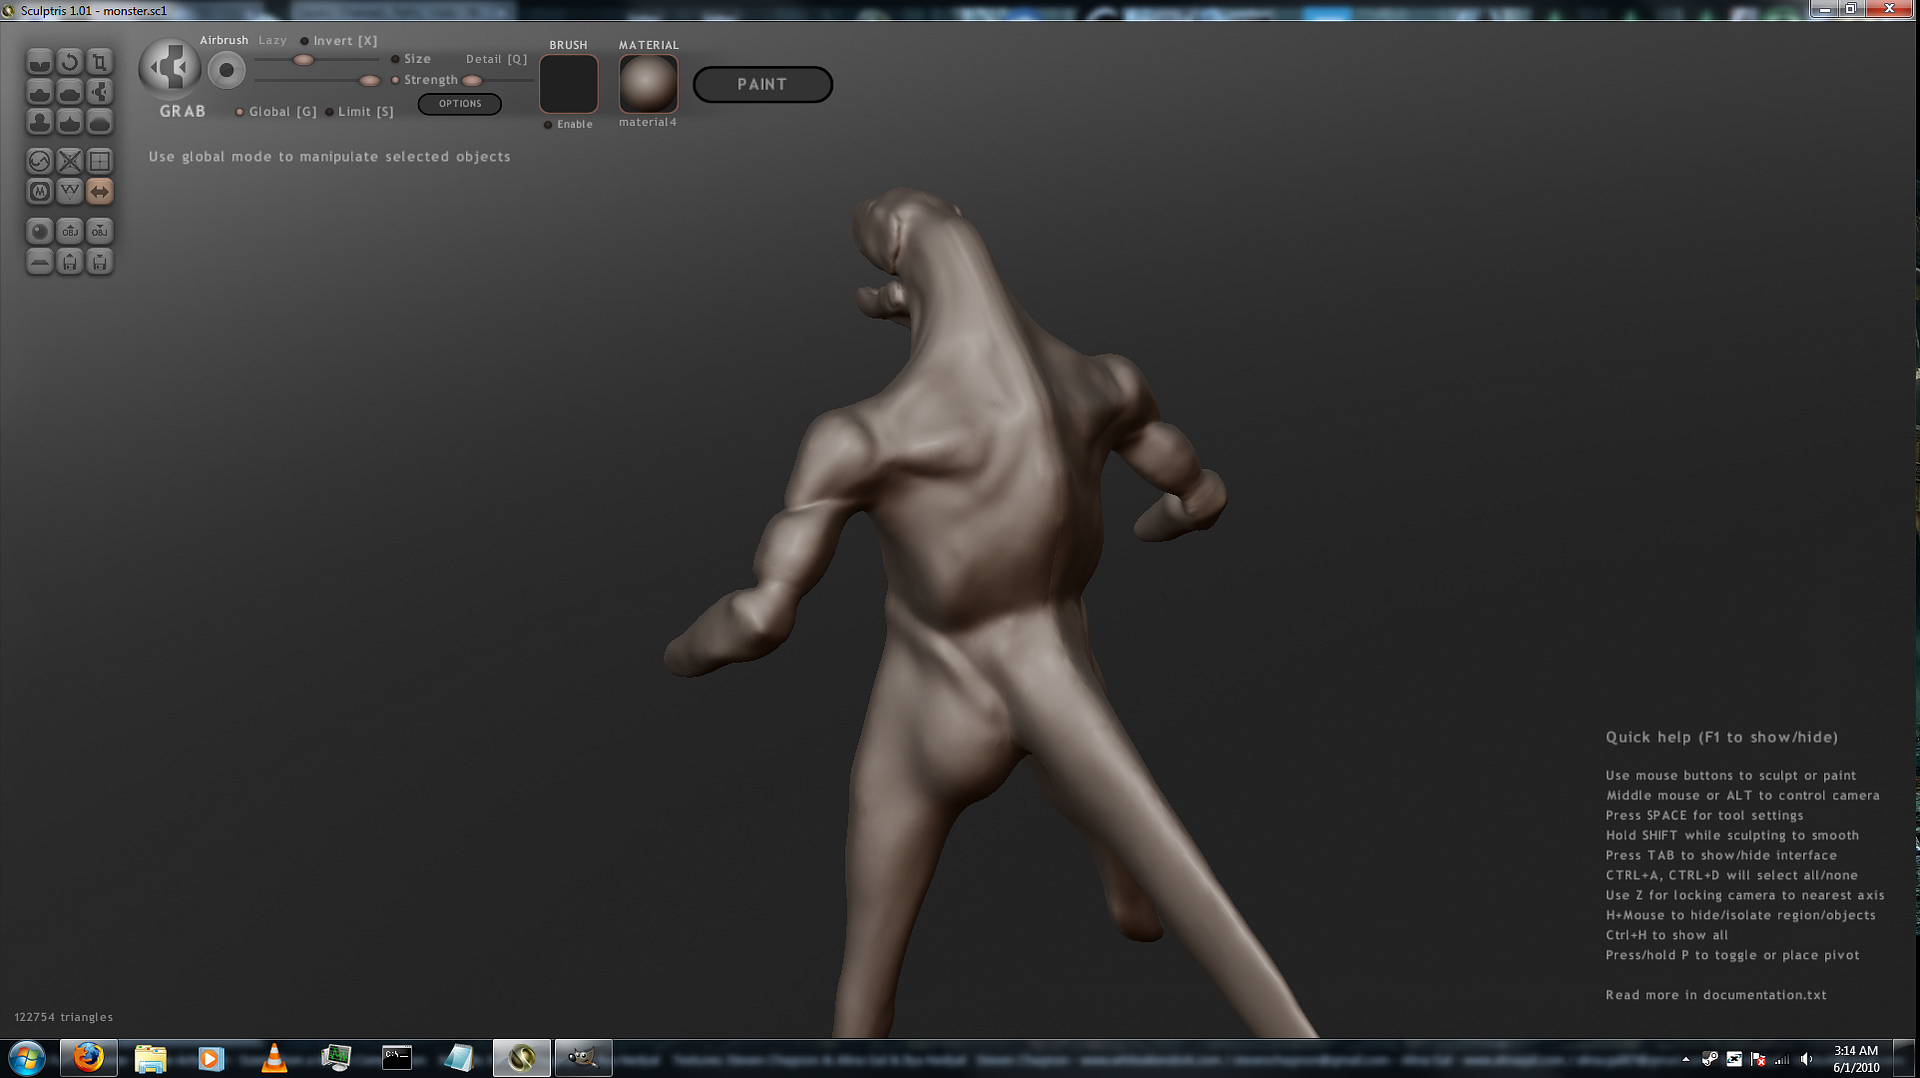The width and height of the screenshot is (1920, 1078).
Task: Select the Pinch tool
Action: (69, 122)
